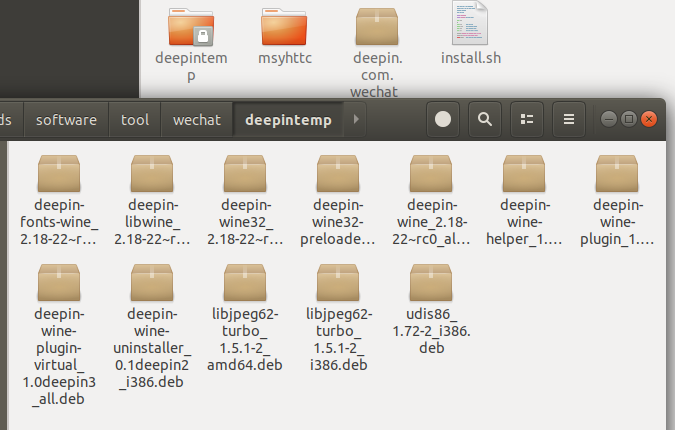Close the deepintemp window
Screen dimensions: 675x430
click(649, 119)
